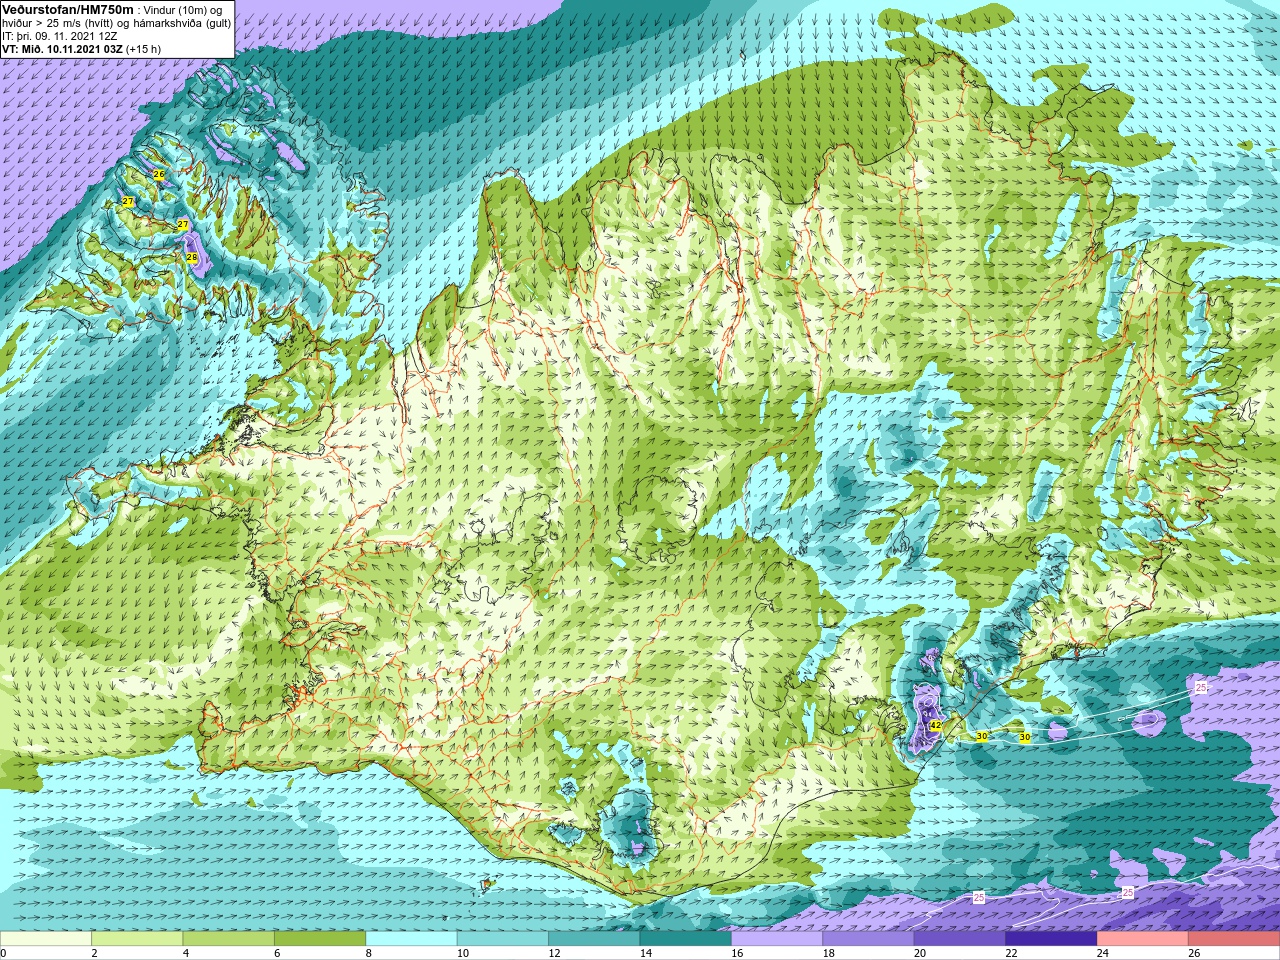Click the legend scale value 2
Image resolution: width=1280 pixels, height=960 pixels.
[x=94, y=953]
